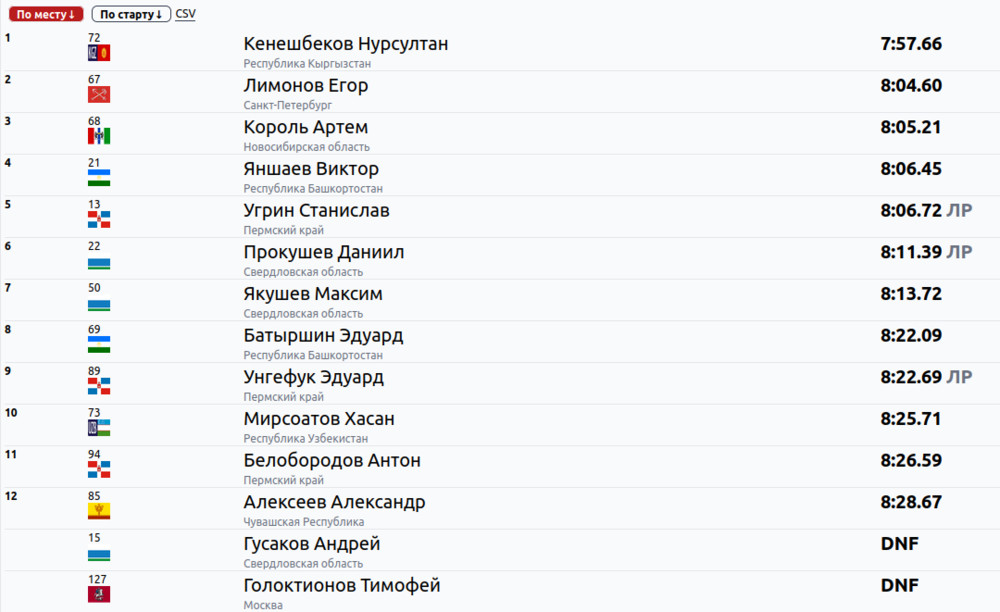Click the DNF result for Гусаков Андрей
Screen dimensions: 1000x612
tap(899, 544)
